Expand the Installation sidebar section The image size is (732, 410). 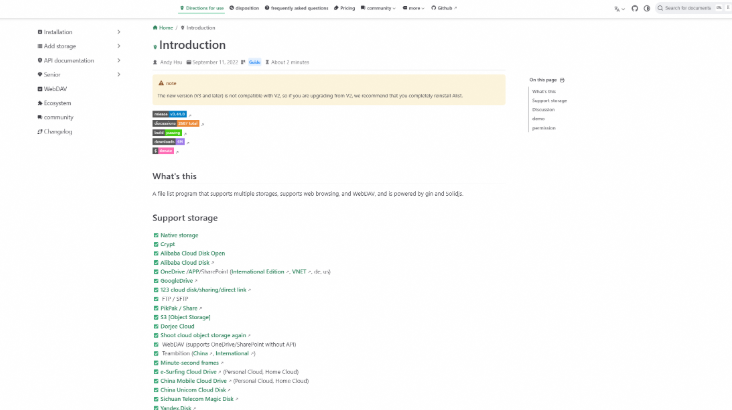click(x=118, y=32)
